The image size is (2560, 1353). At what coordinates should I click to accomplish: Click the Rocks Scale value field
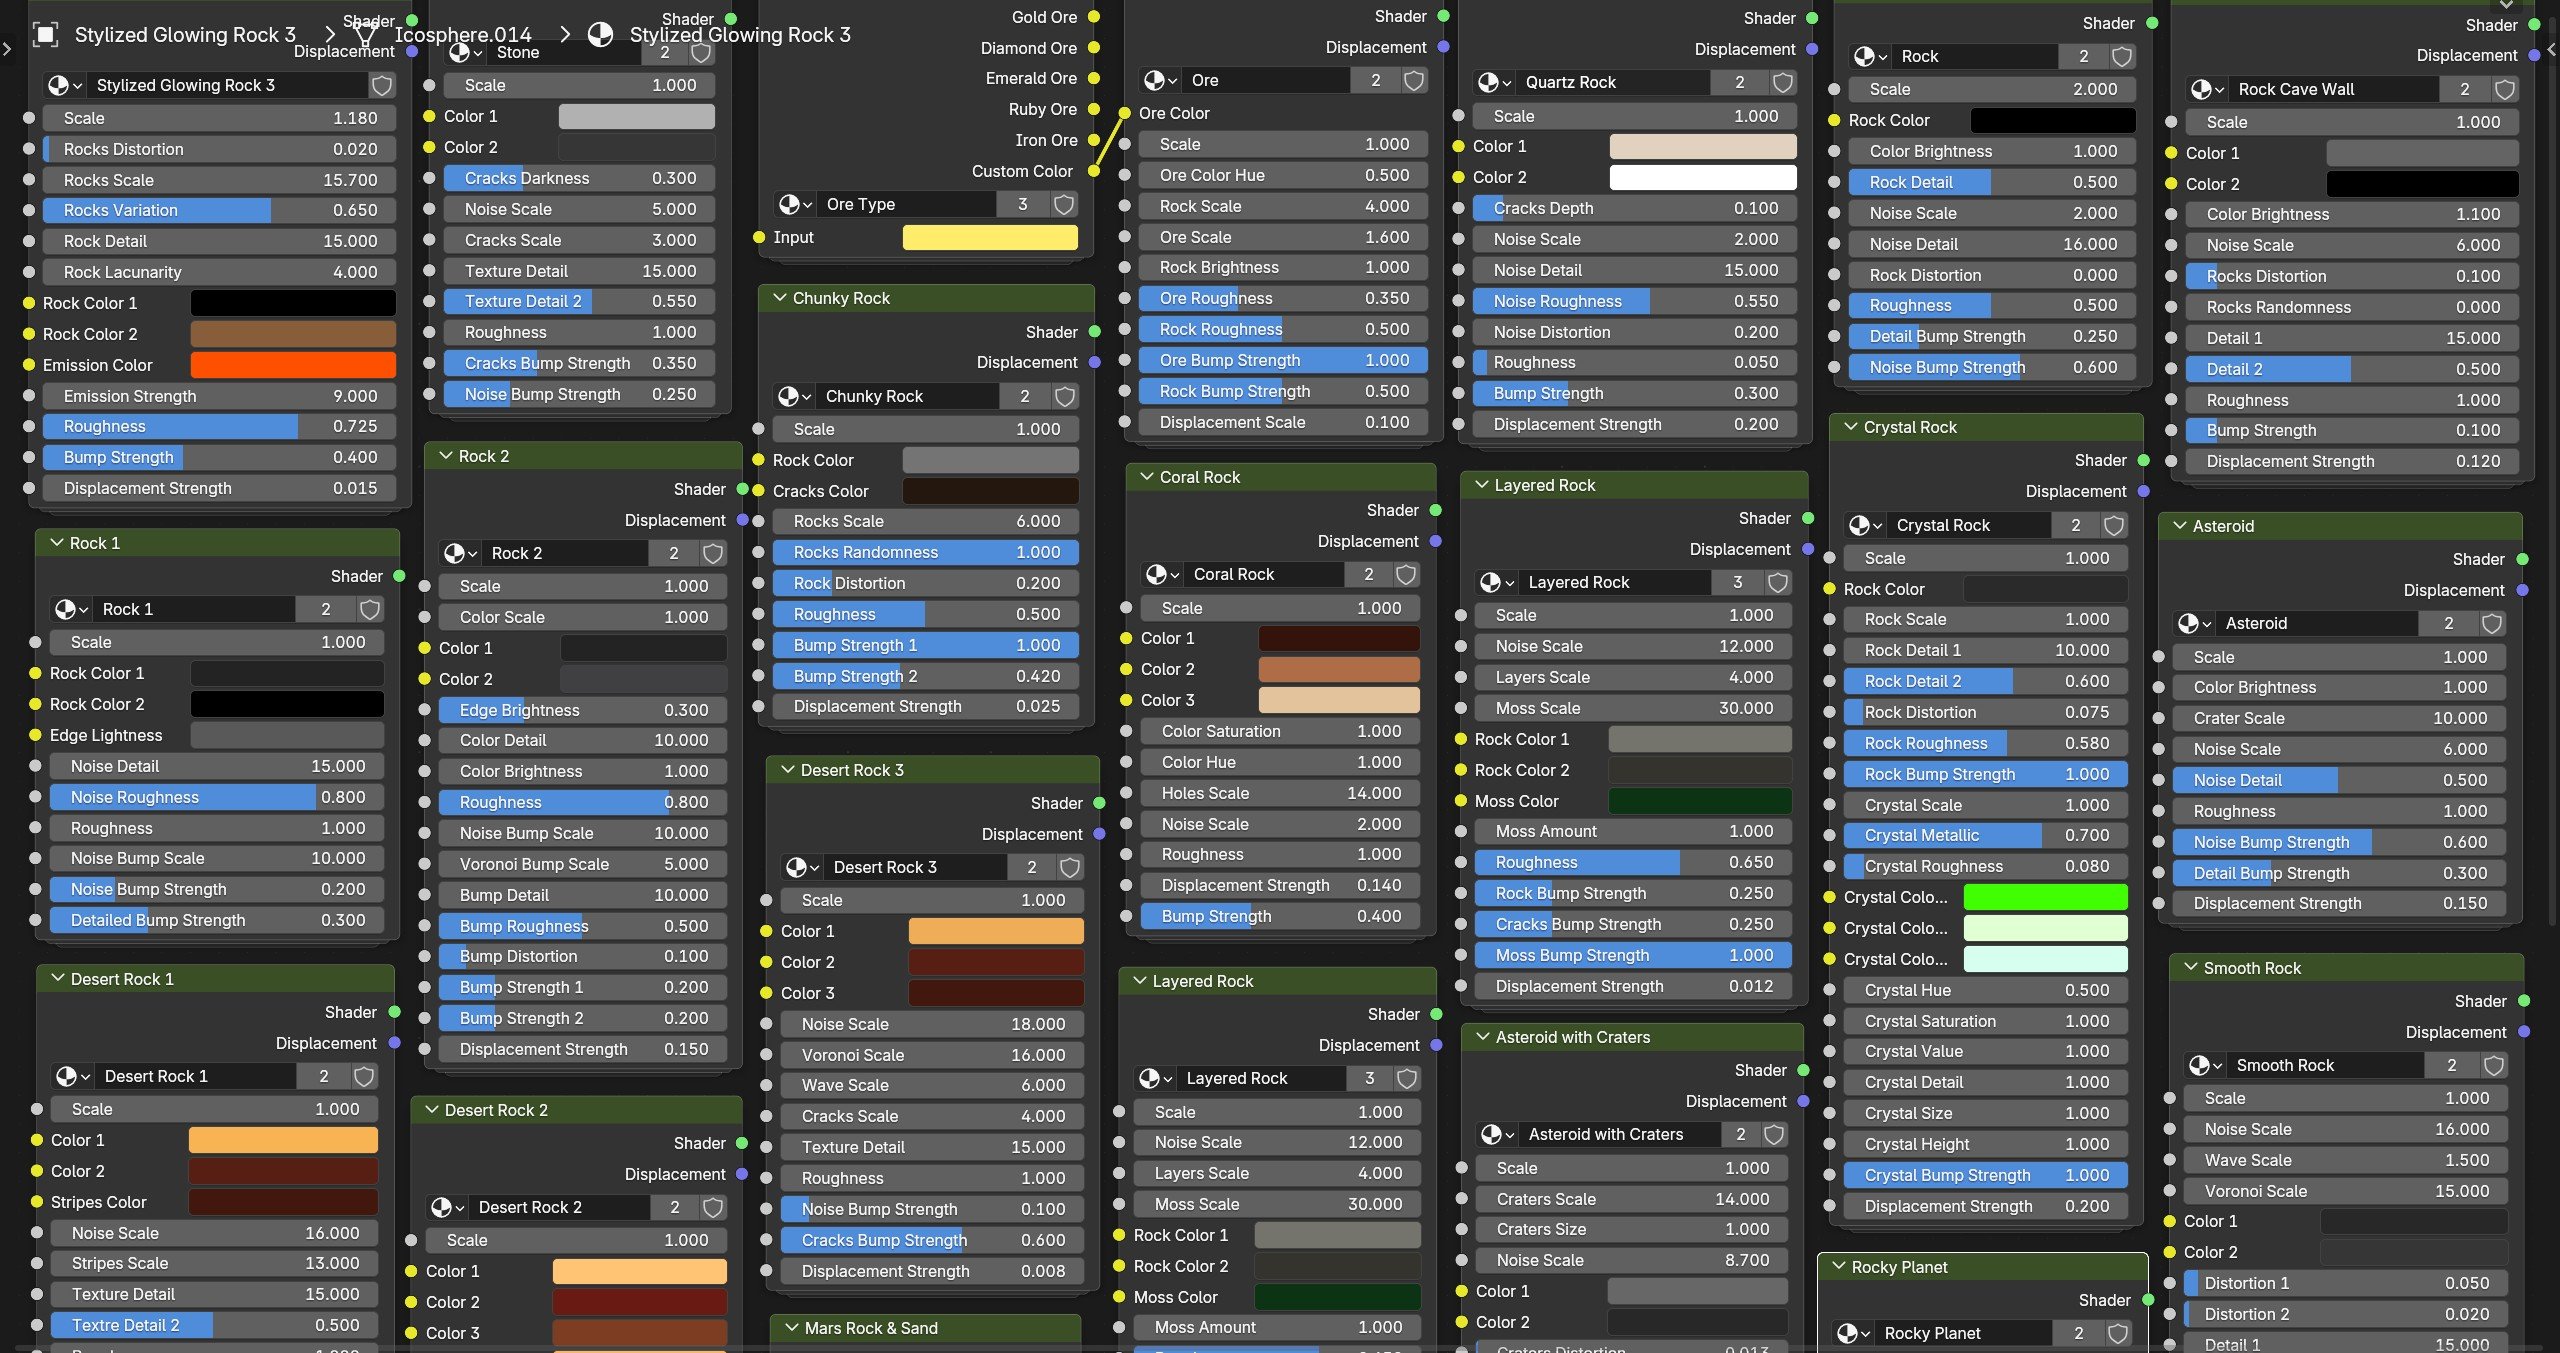(x=219, y=180)
